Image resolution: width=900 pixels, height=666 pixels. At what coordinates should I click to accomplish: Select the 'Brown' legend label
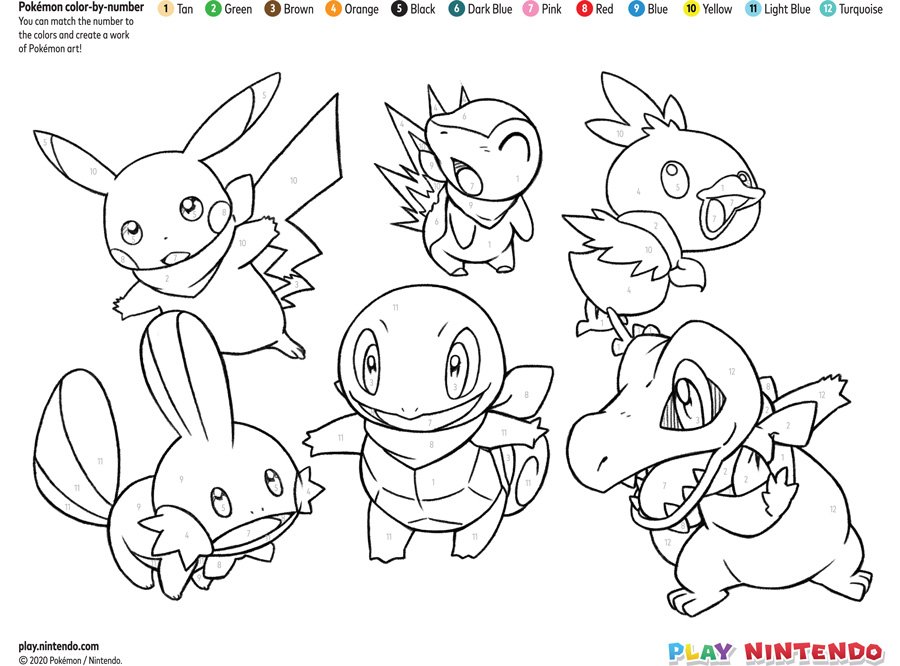point(298,9)
